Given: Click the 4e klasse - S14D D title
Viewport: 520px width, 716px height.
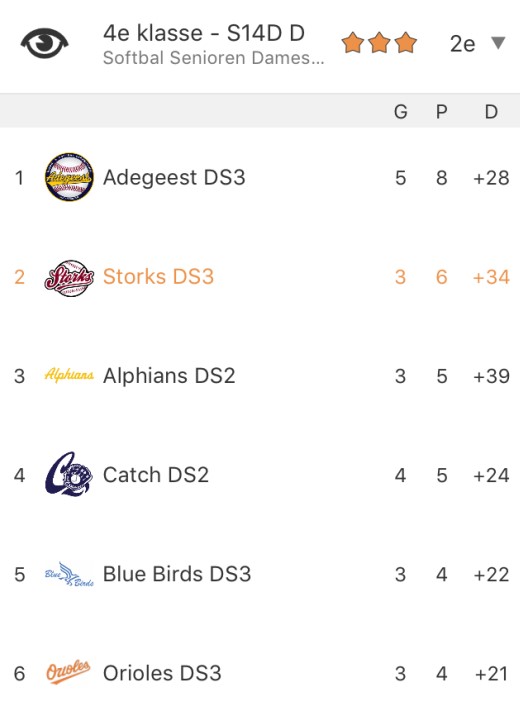Looking at the screenshot, I should tap(204, 33).
